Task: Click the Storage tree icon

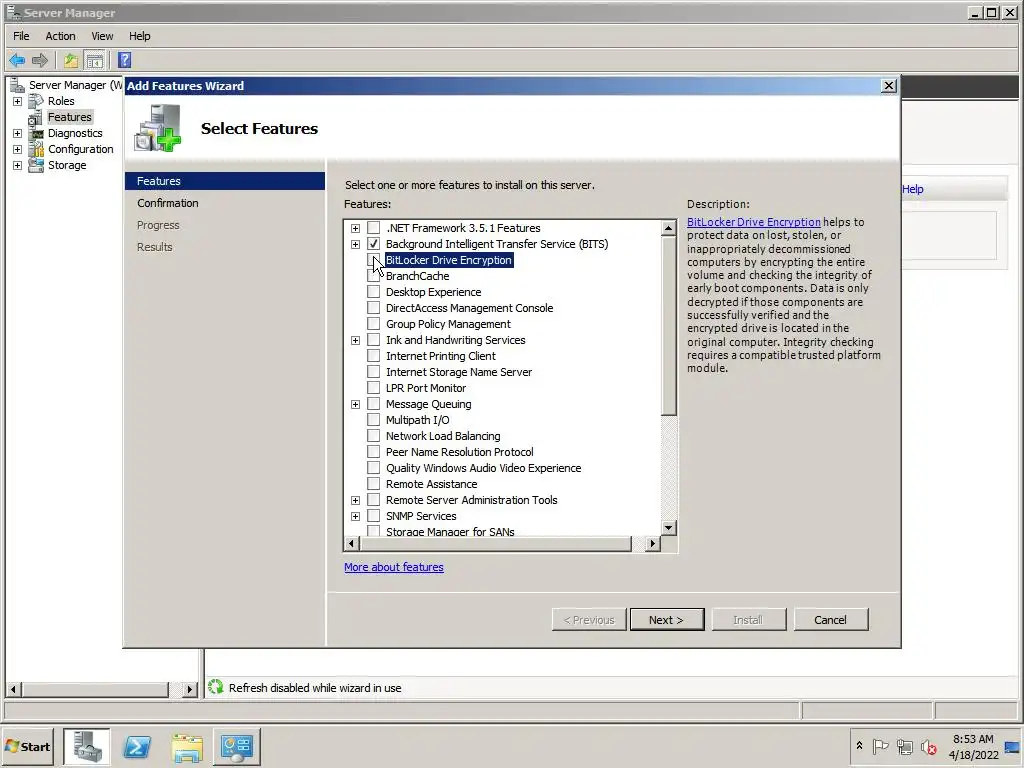Action: 36,165
